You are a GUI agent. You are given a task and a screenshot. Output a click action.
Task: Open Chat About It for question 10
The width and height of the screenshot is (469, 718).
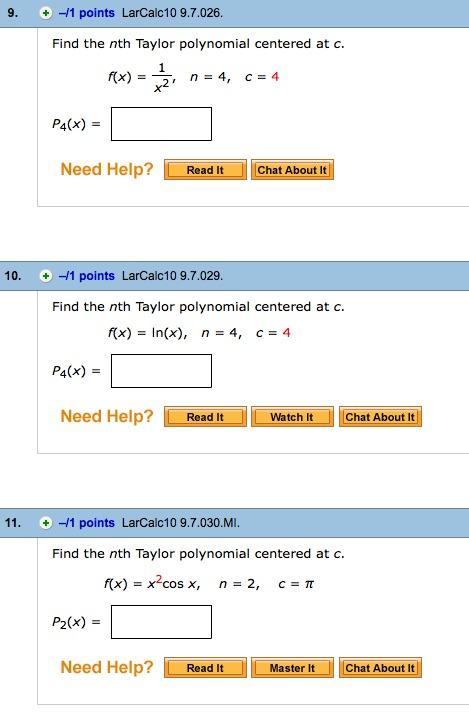tap(380, 417)
